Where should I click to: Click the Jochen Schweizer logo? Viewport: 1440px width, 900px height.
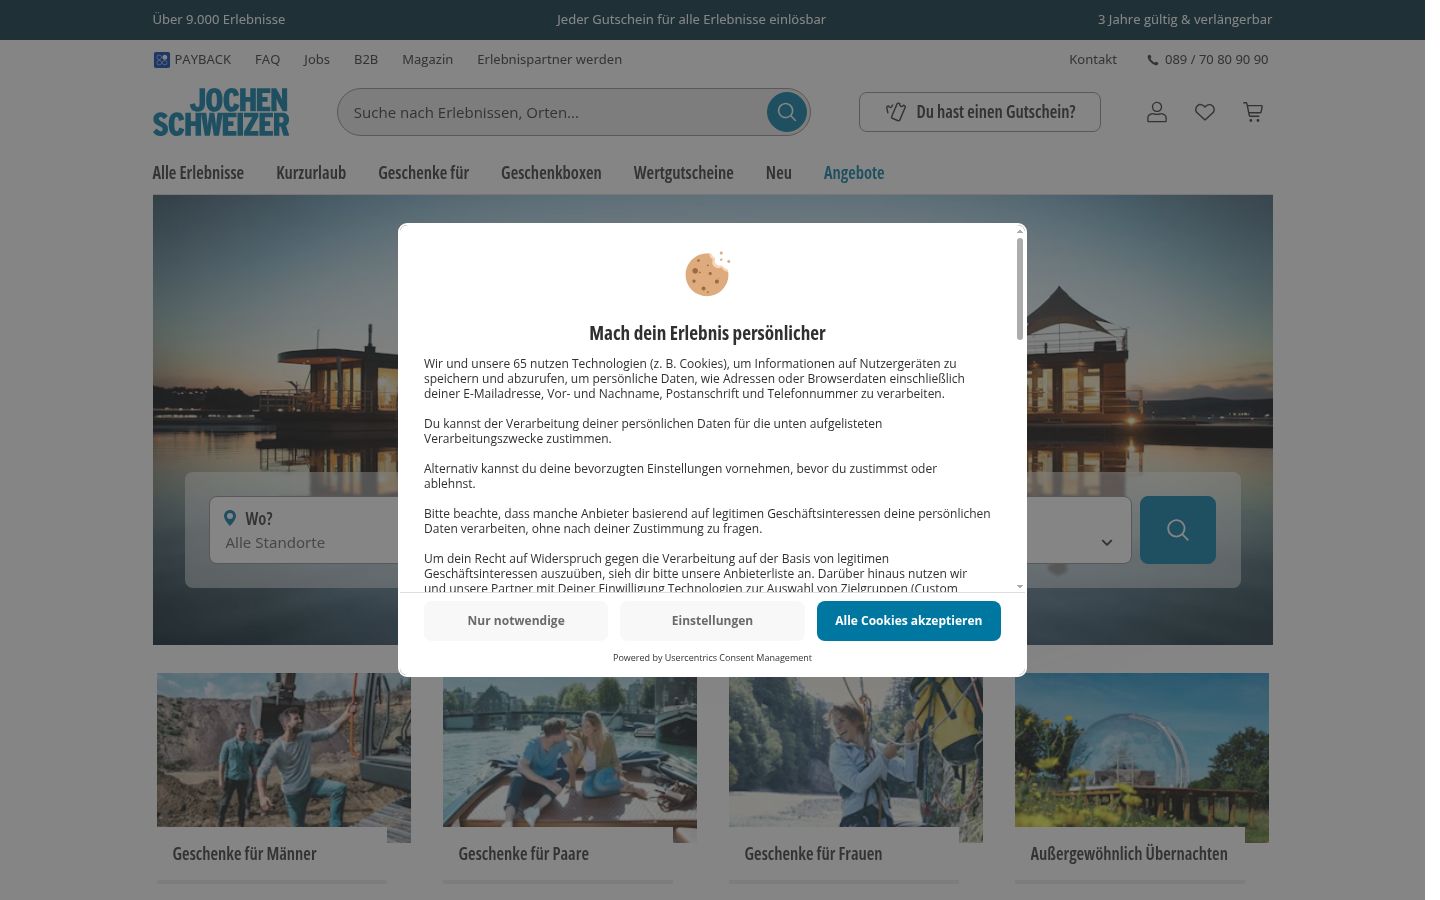pyautogui.click(x=221, y=112)
